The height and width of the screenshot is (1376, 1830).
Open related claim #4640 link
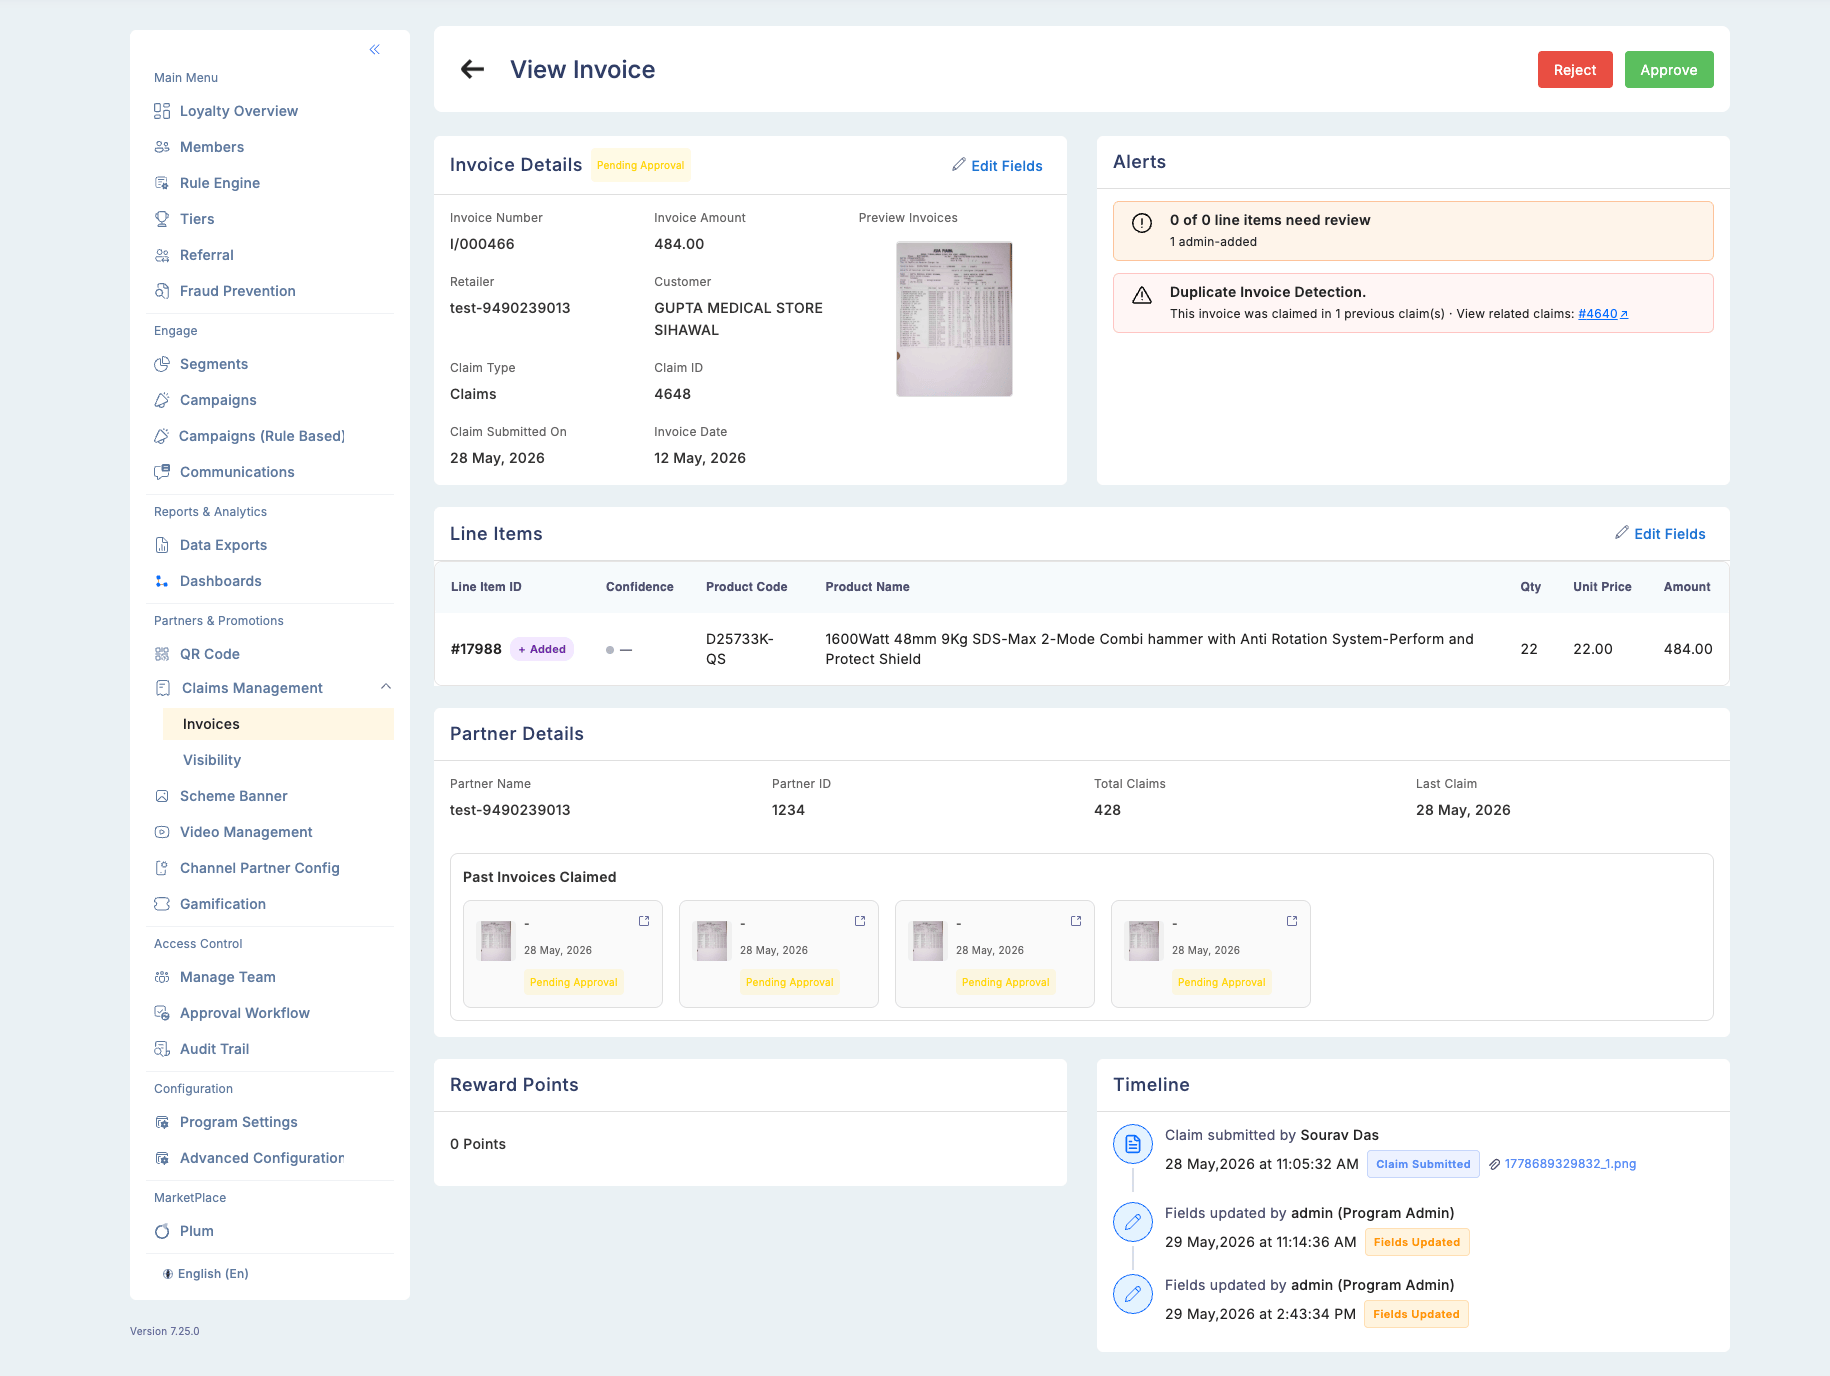click(1603, 314)
